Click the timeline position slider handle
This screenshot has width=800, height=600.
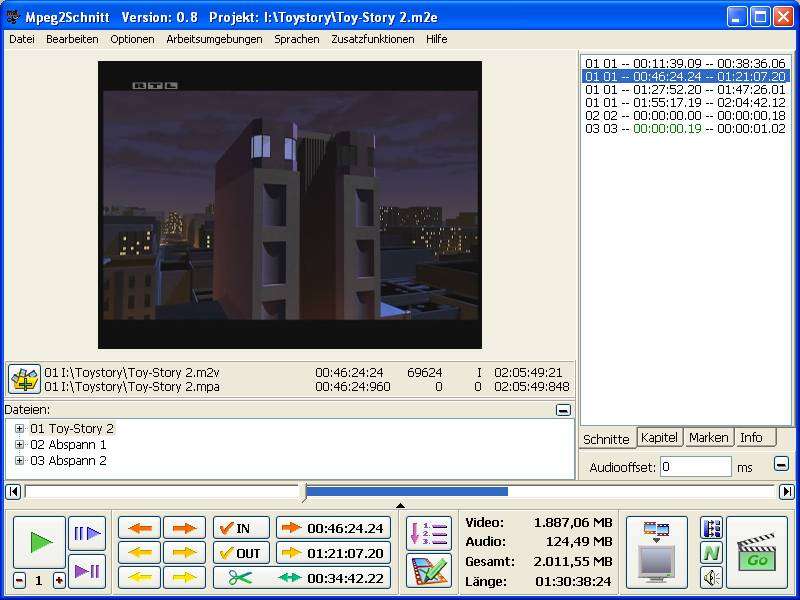304,492
